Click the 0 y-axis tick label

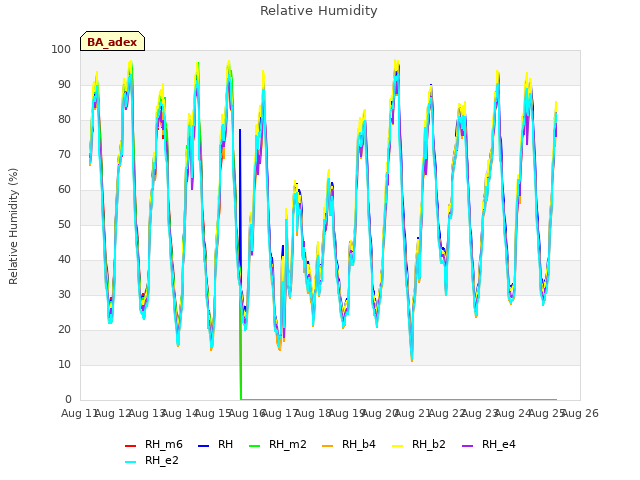tap(68, 400)
